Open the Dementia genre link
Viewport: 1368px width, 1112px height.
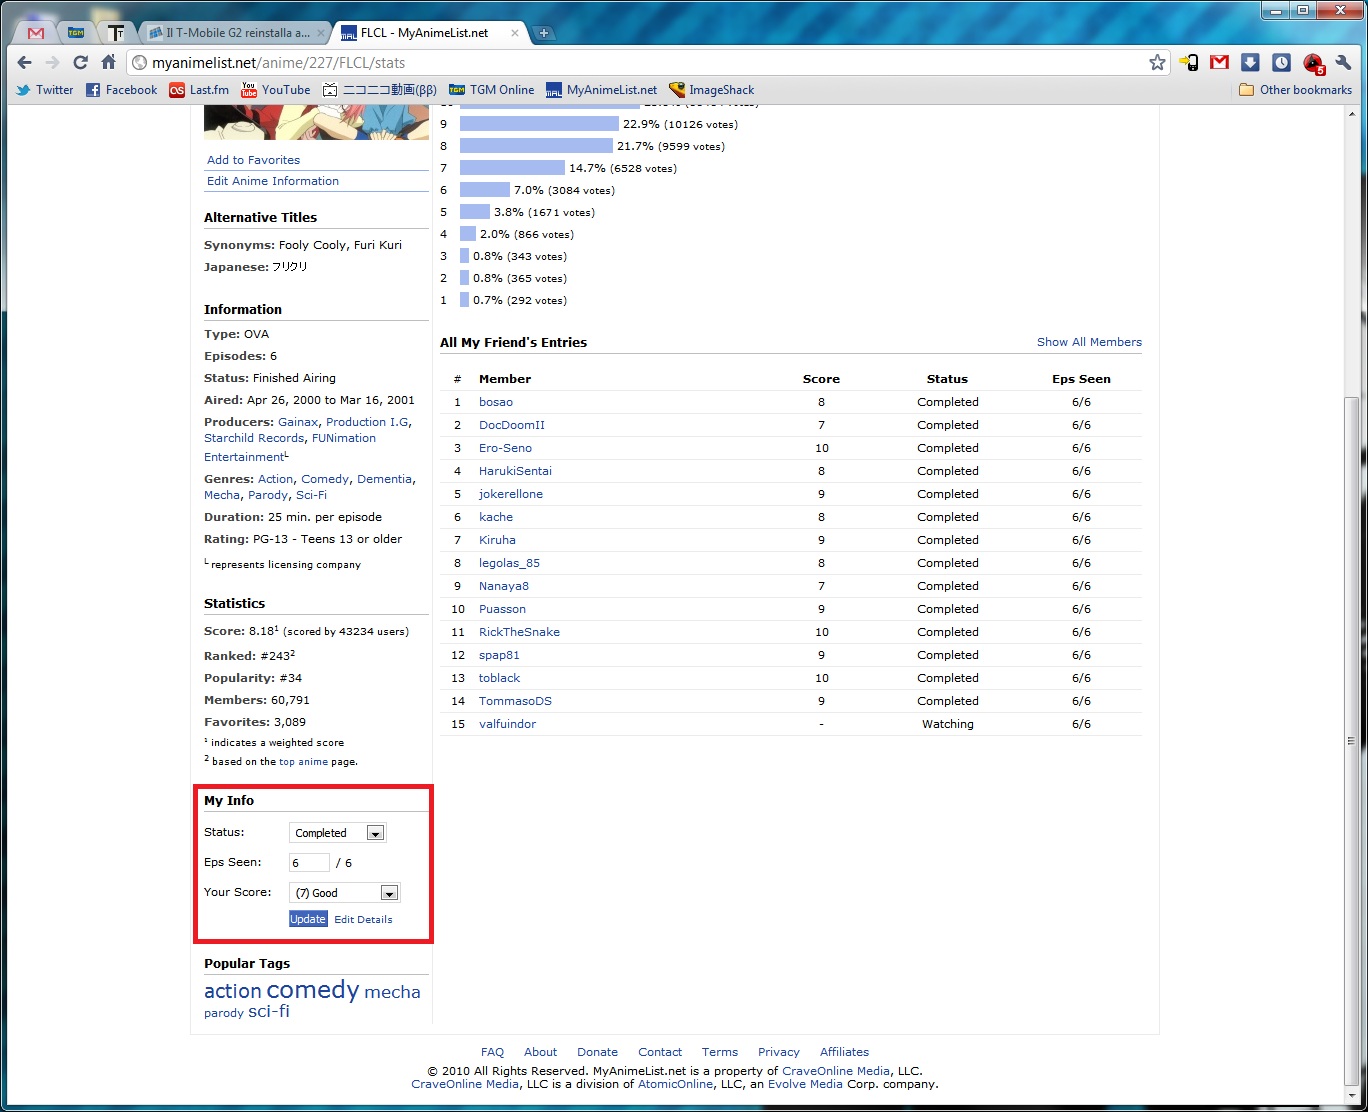[x=384, y=479]
